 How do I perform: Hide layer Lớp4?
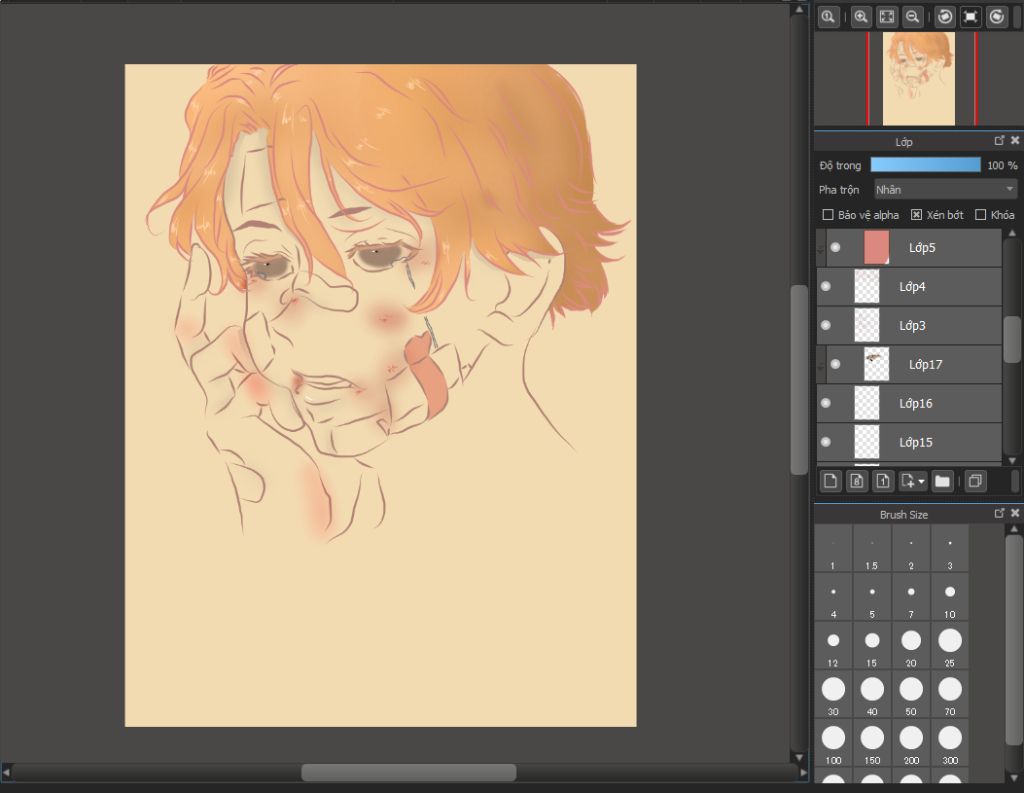(x=825, y=286)
